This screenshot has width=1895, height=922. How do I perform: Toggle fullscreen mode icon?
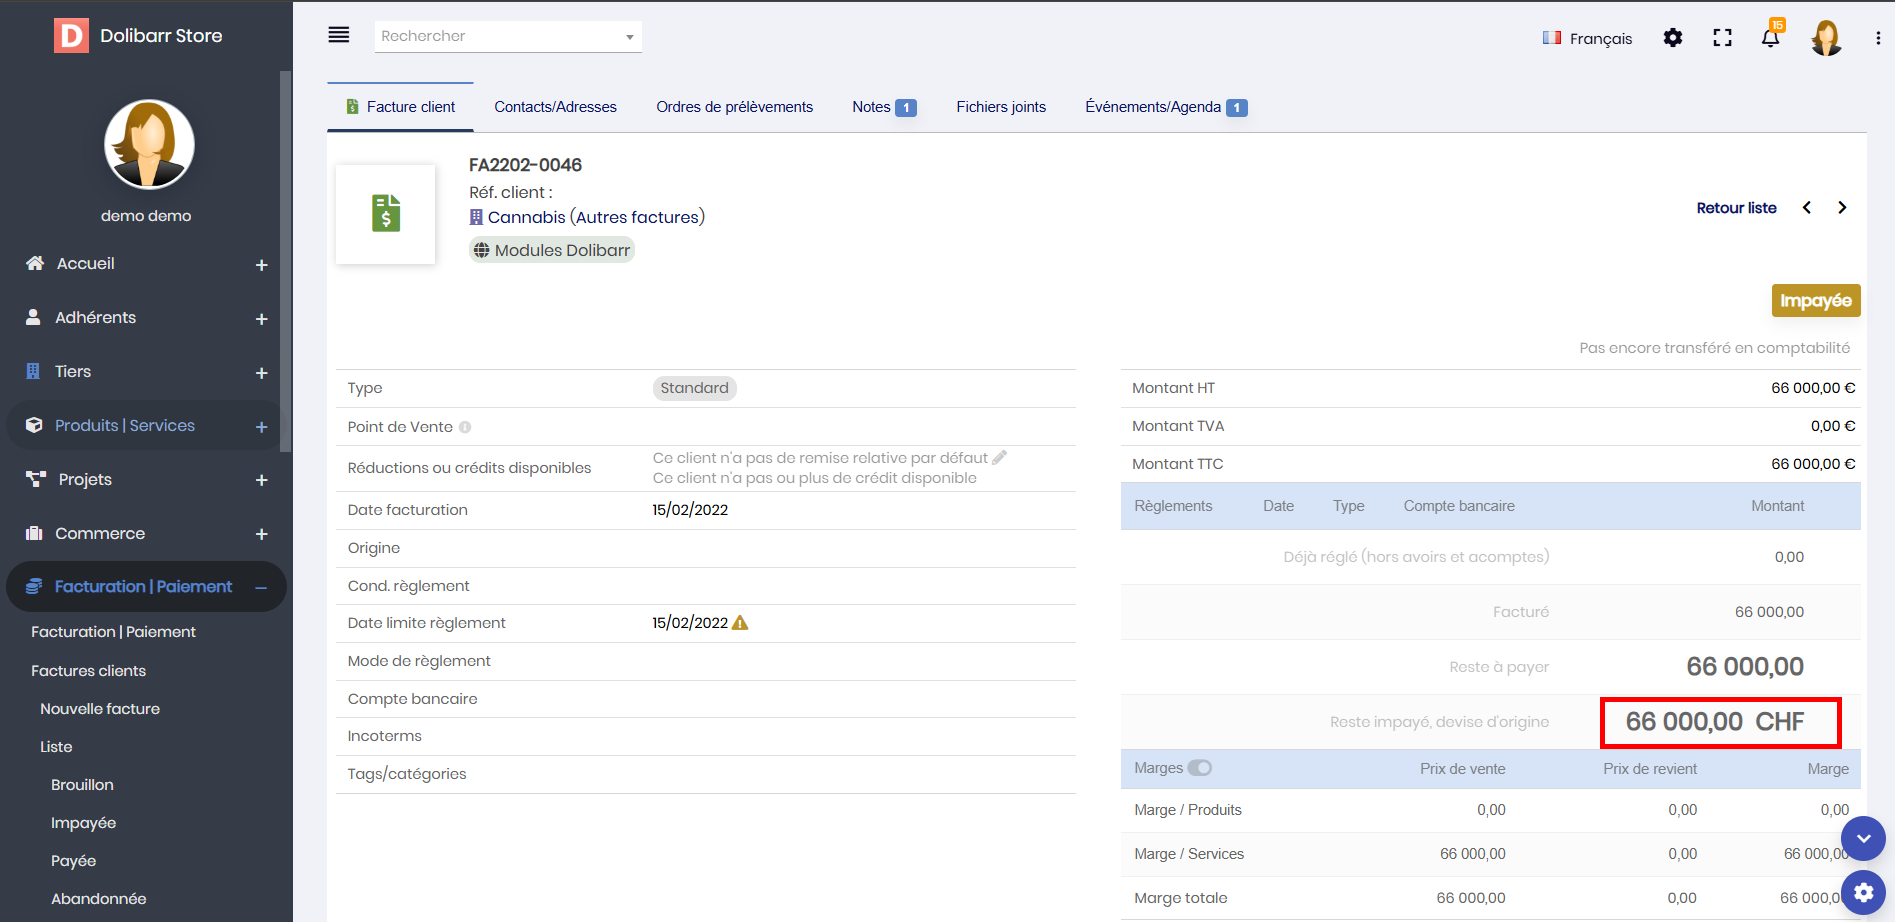point(1722,38)
